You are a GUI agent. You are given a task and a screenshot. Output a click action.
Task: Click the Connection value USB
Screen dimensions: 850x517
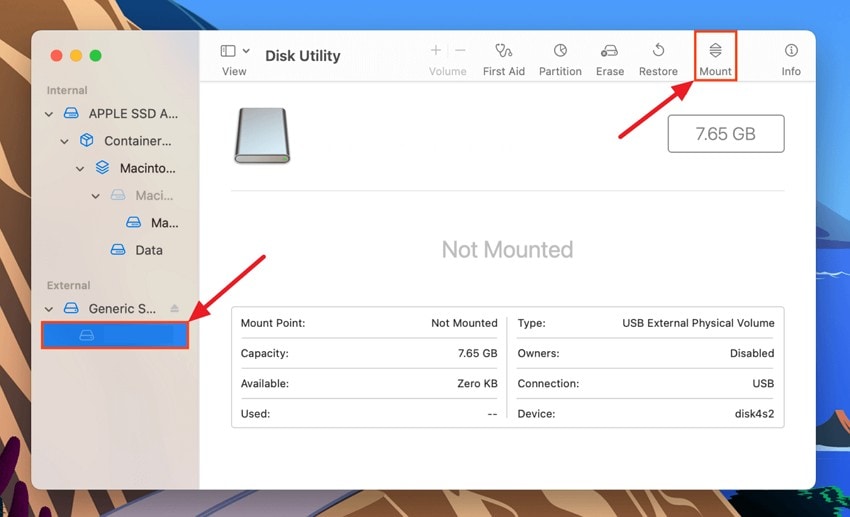point(763,383)
